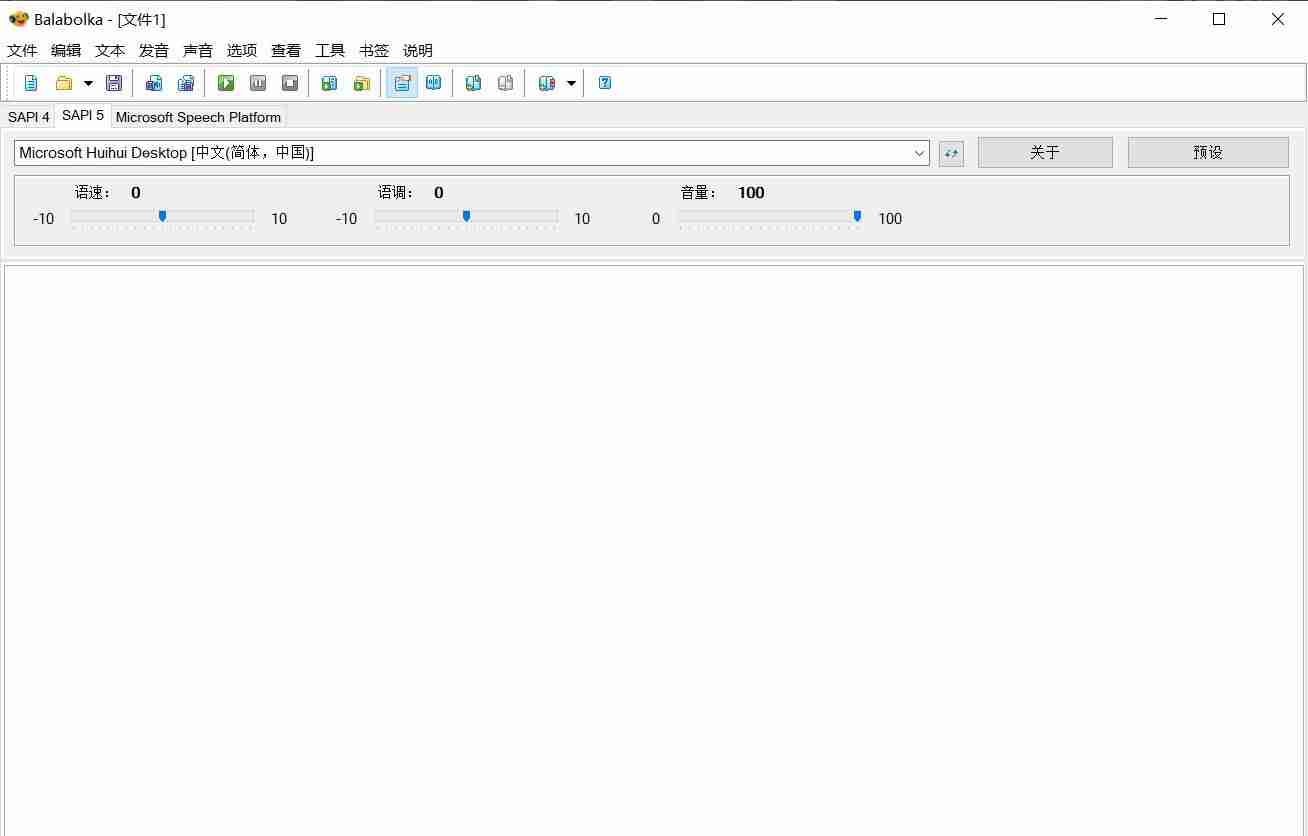This screenshot has width=1308, height=836.
Task: Open the 发音 menu
Action: [154, 50]
